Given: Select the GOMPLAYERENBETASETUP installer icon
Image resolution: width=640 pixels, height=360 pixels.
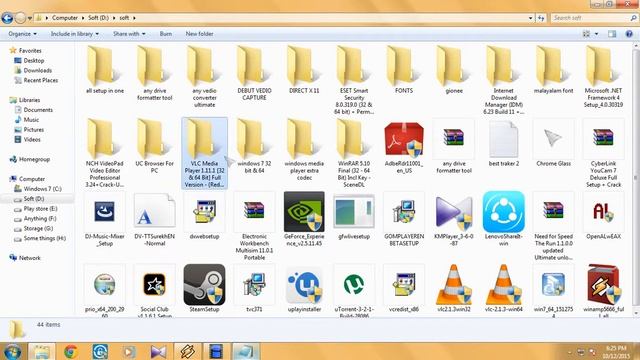Looking at the screenshot, I should tap(404, 212).
